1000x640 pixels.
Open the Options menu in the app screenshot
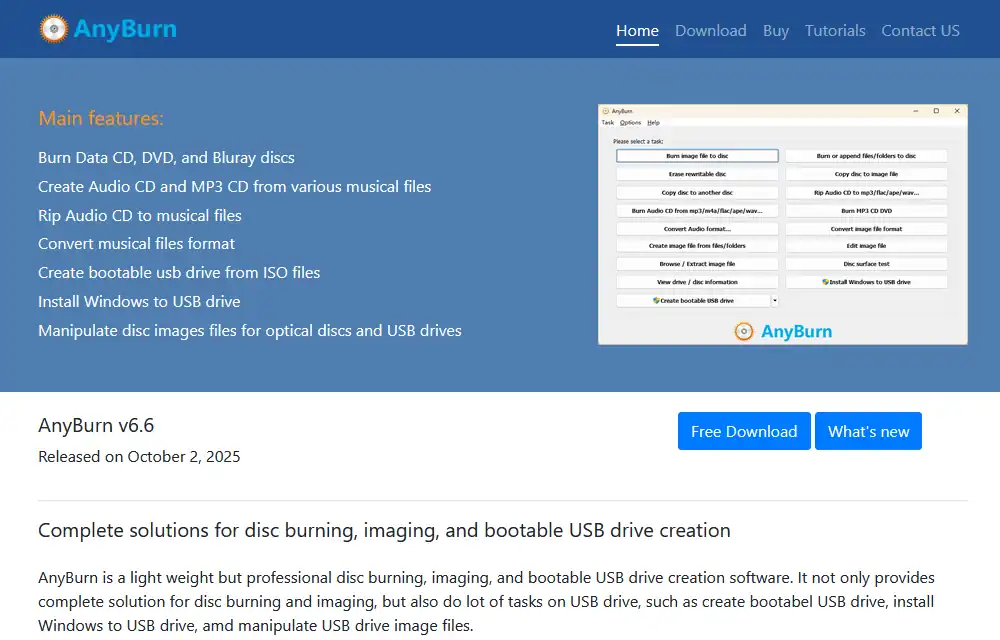(630, 123)
